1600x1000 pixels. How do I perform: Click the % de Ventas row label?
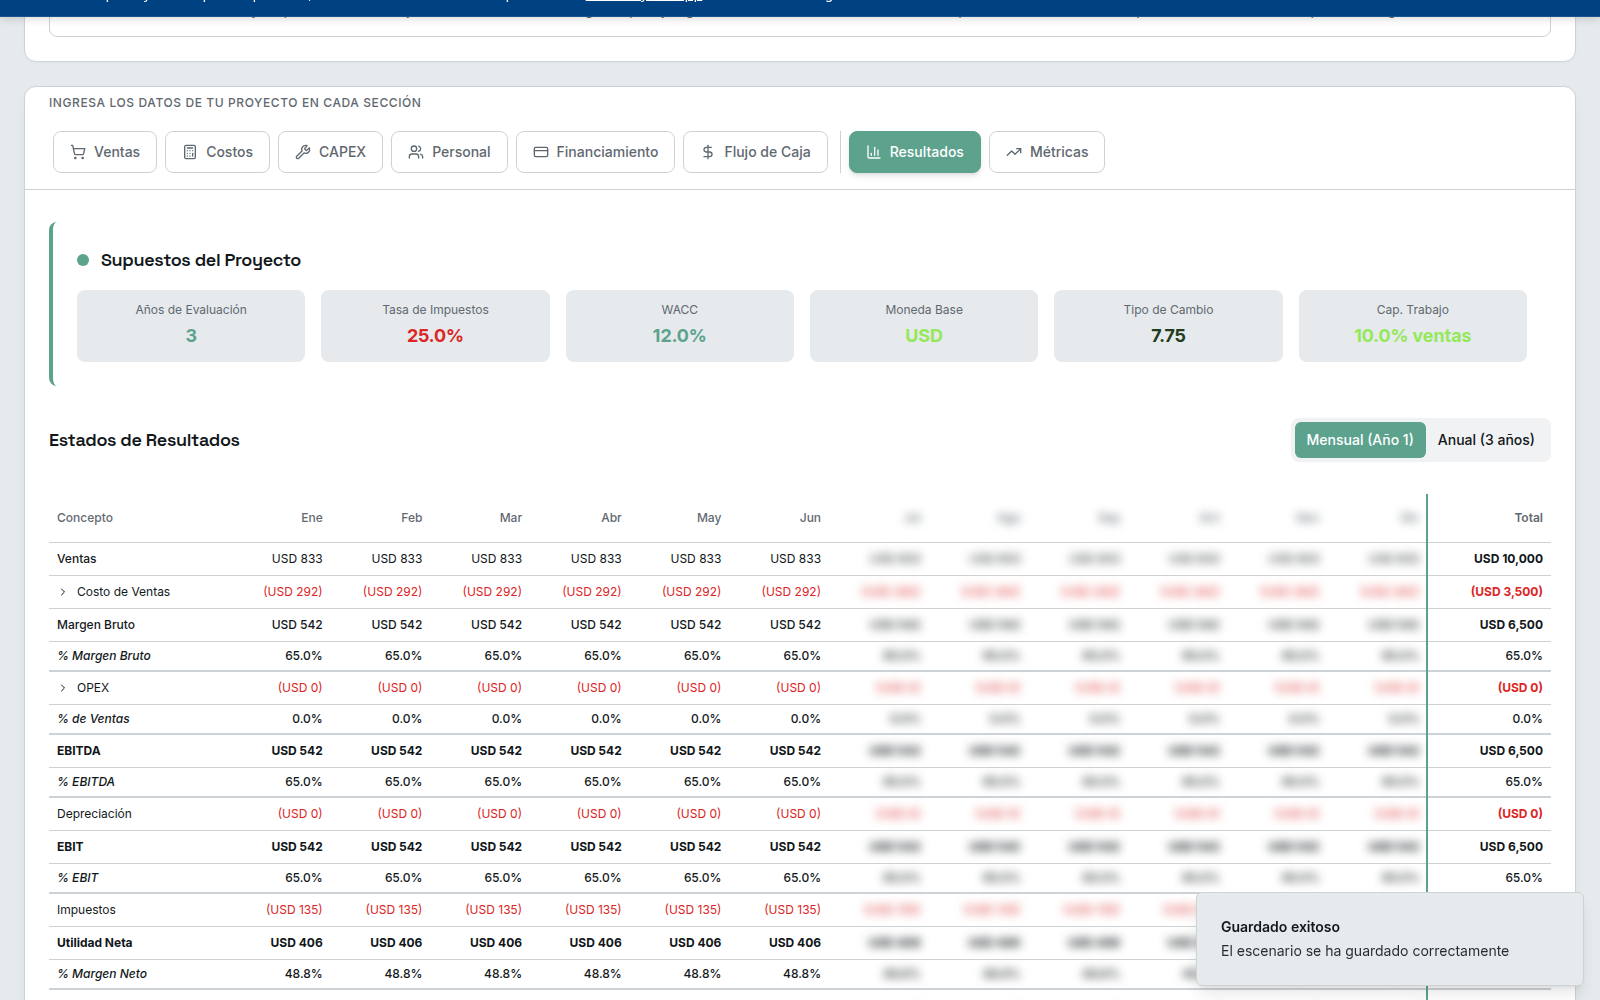[x=94, y=719]
